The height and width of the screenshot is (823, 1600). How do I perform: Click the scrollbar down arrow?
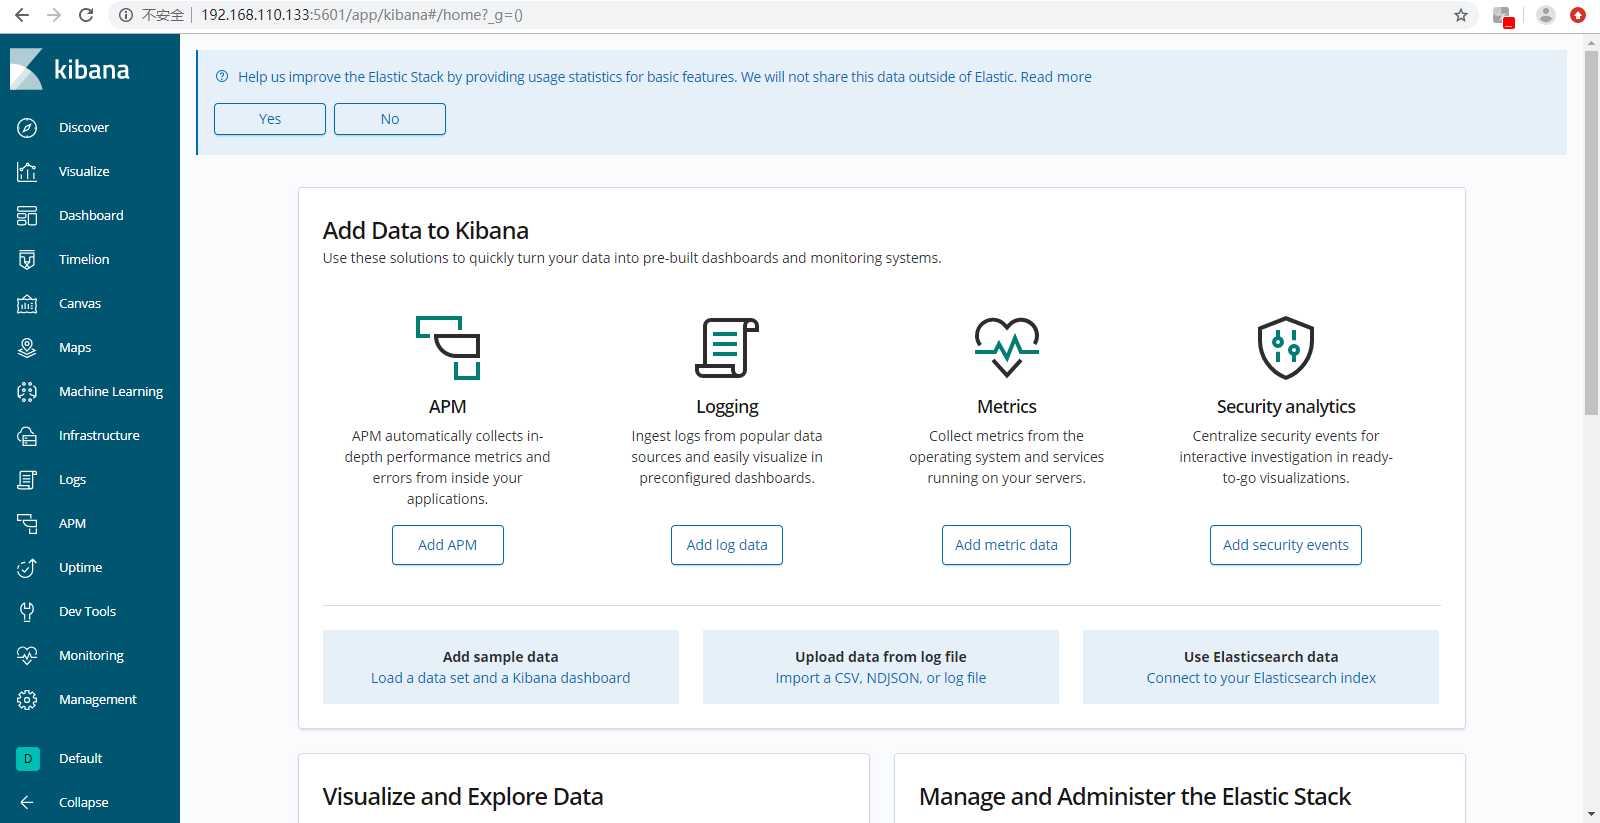pyautogui.click(x=1591, y=814)
